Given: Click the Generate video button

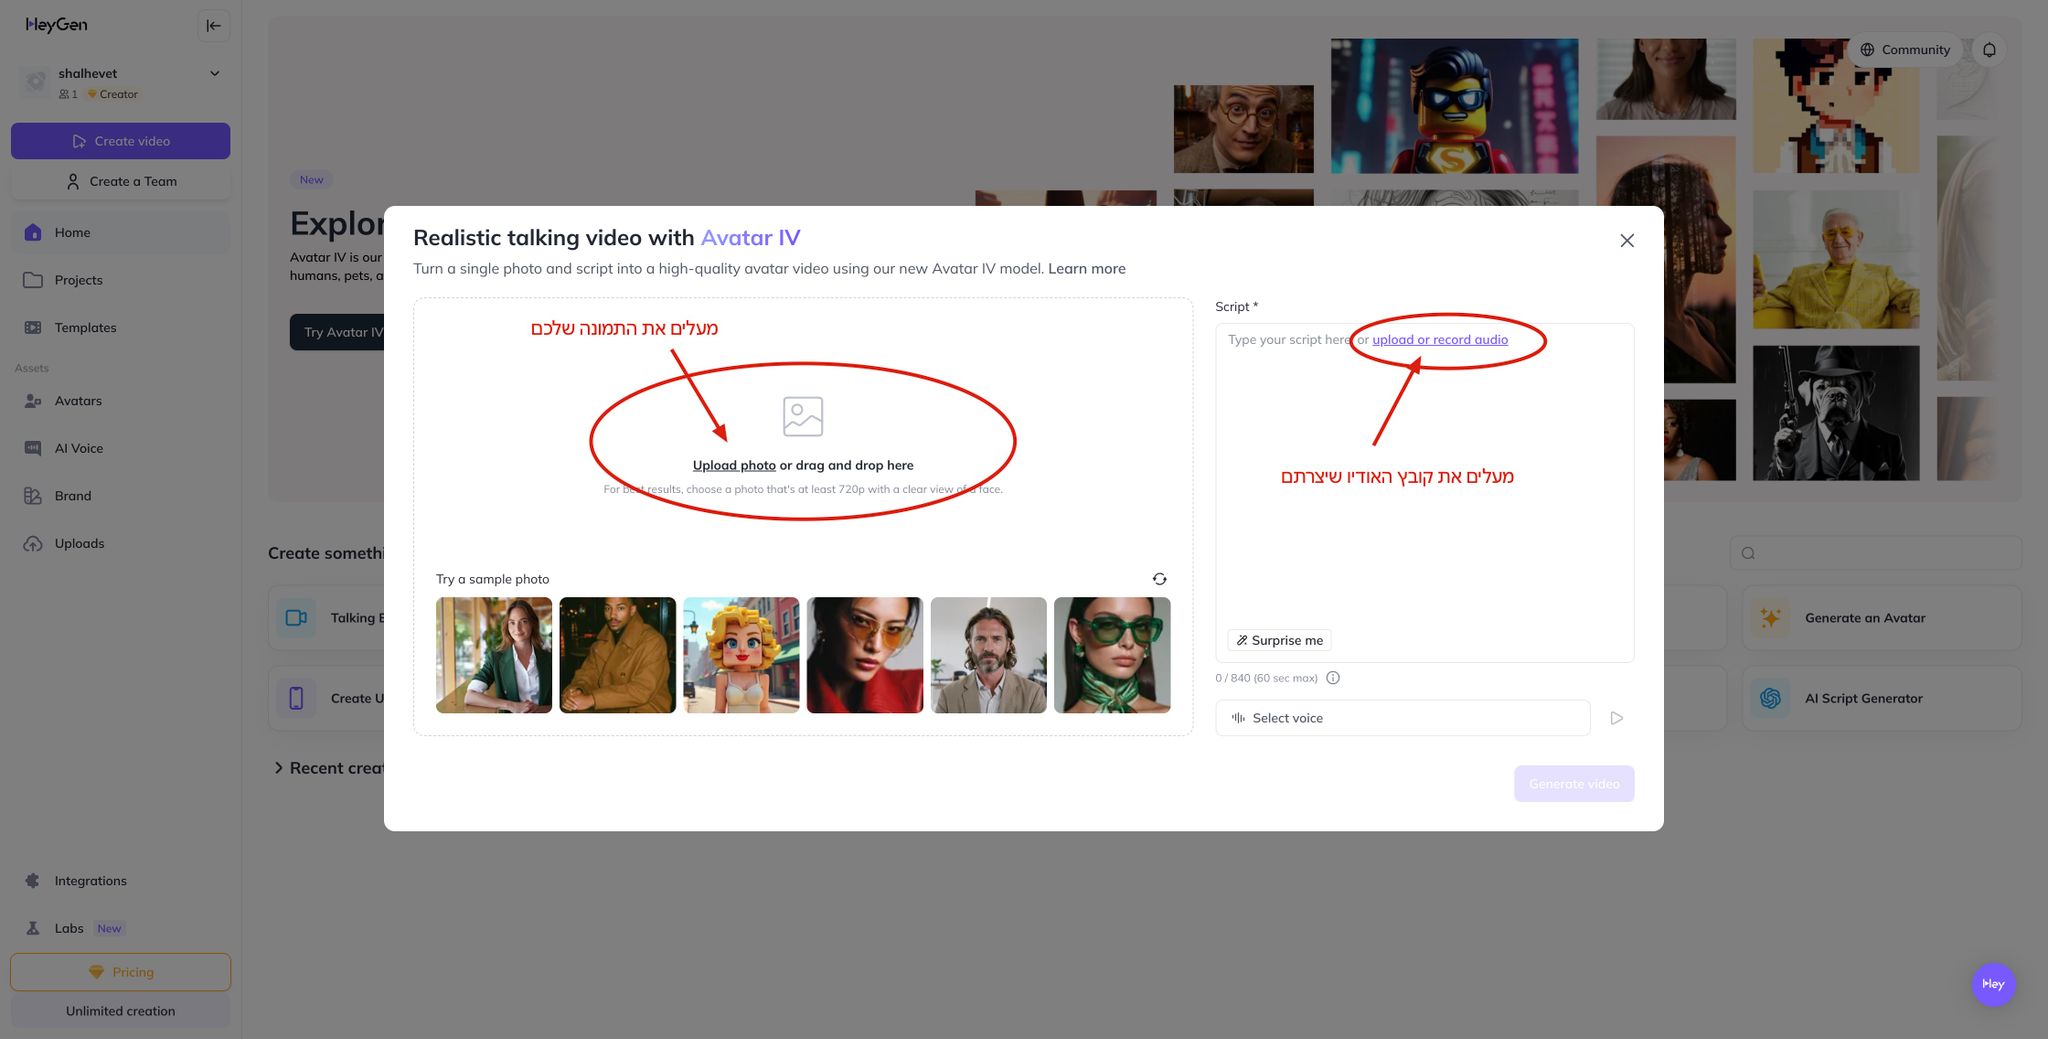Looking at the screenshot, I should pyautogui.click(x=1574, y=784).
